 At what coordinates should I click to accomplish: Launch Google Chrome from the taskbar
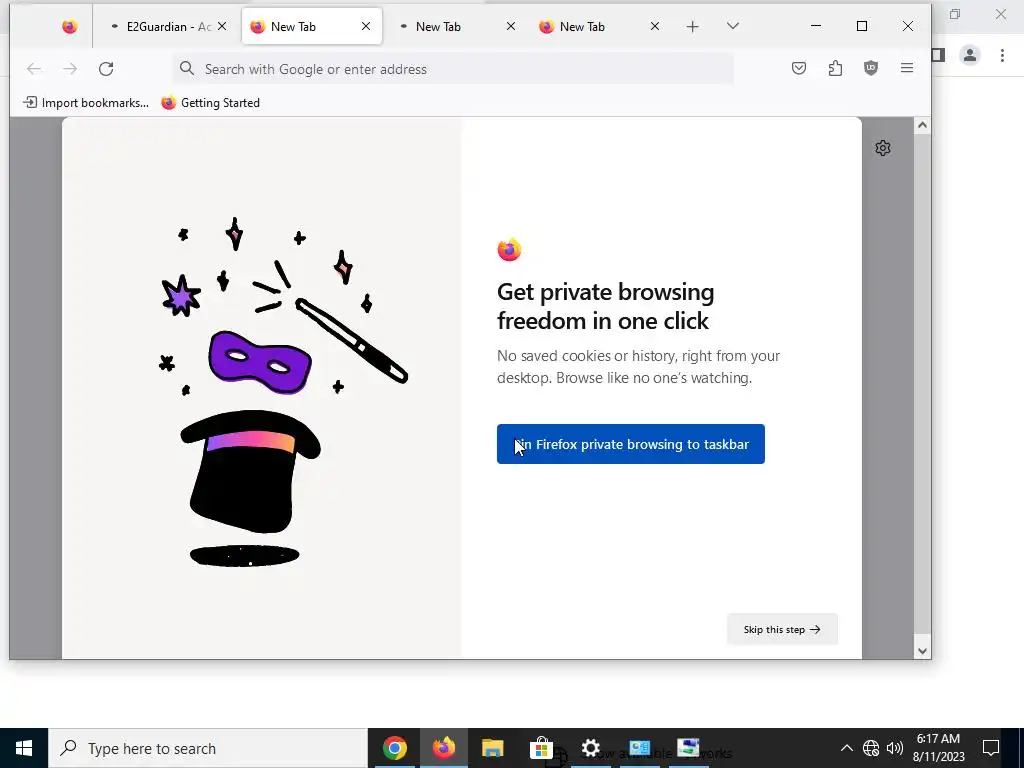click(394, 748)
